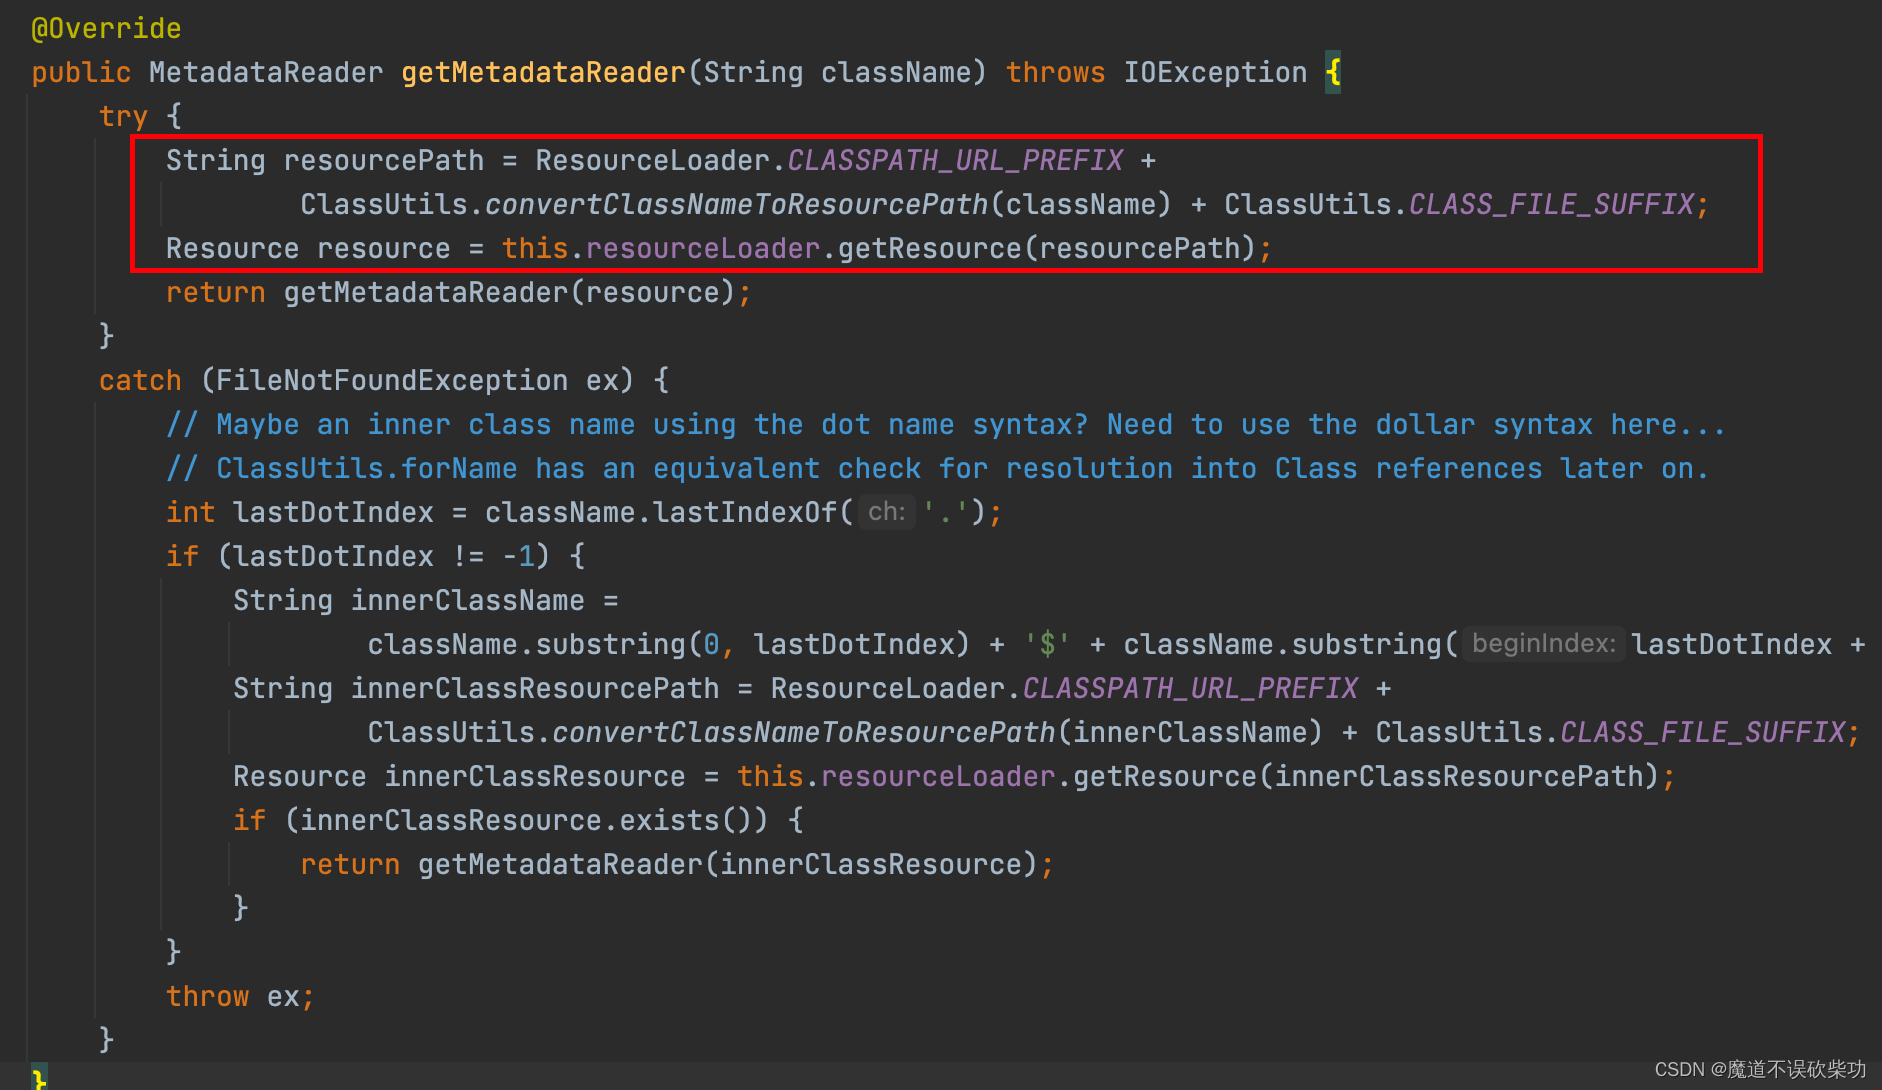Click the '$' character literal
Image resolution: width=1882 pixels, height=1090 pixels.
(x=1047, y=644)
